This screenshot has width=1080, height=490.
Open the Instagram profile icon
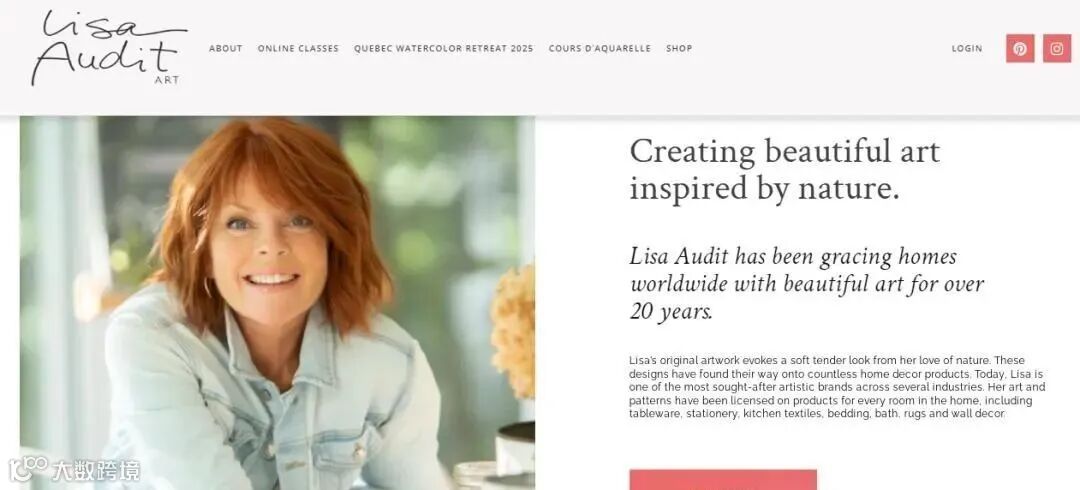1057,48
